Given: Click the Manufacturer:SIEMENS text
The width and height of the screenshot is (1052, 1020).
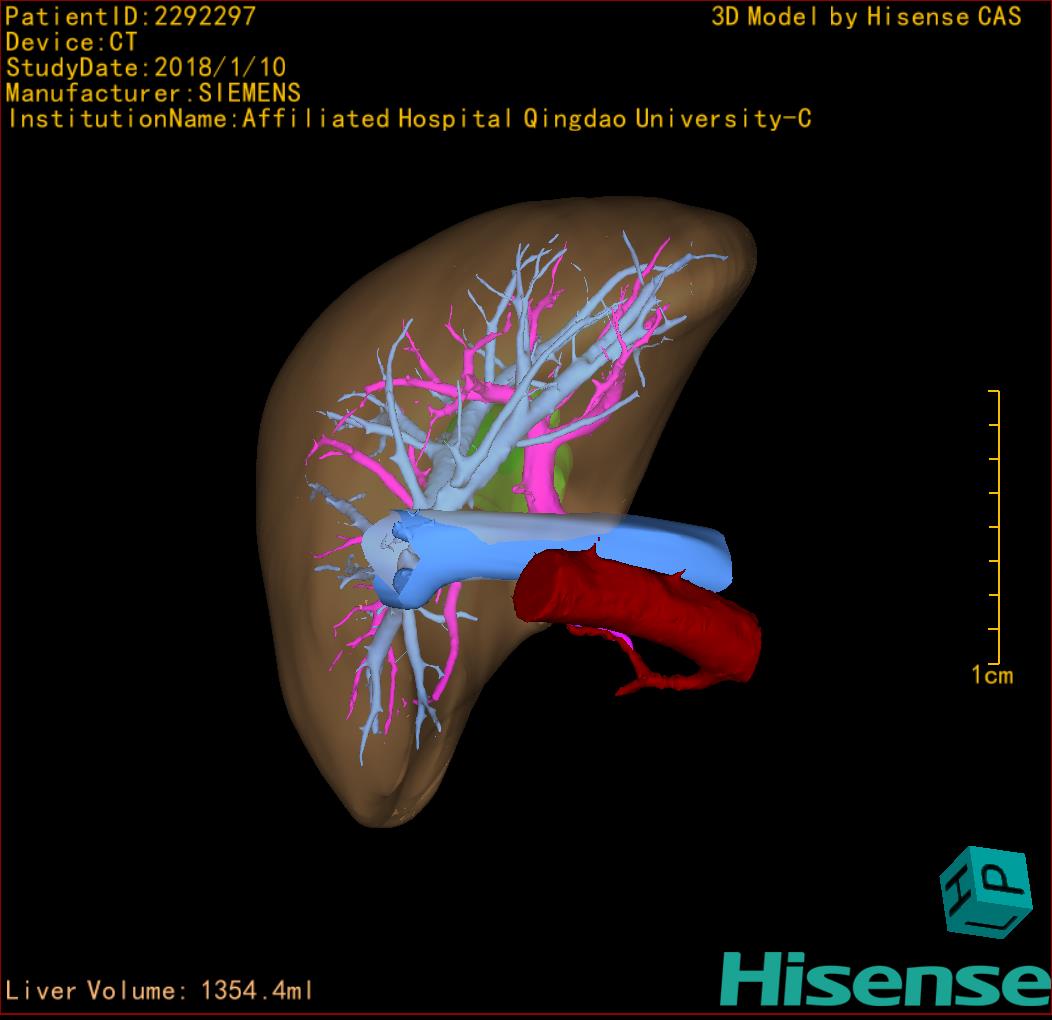Looking at the screenshot, I should coord(153,93).
